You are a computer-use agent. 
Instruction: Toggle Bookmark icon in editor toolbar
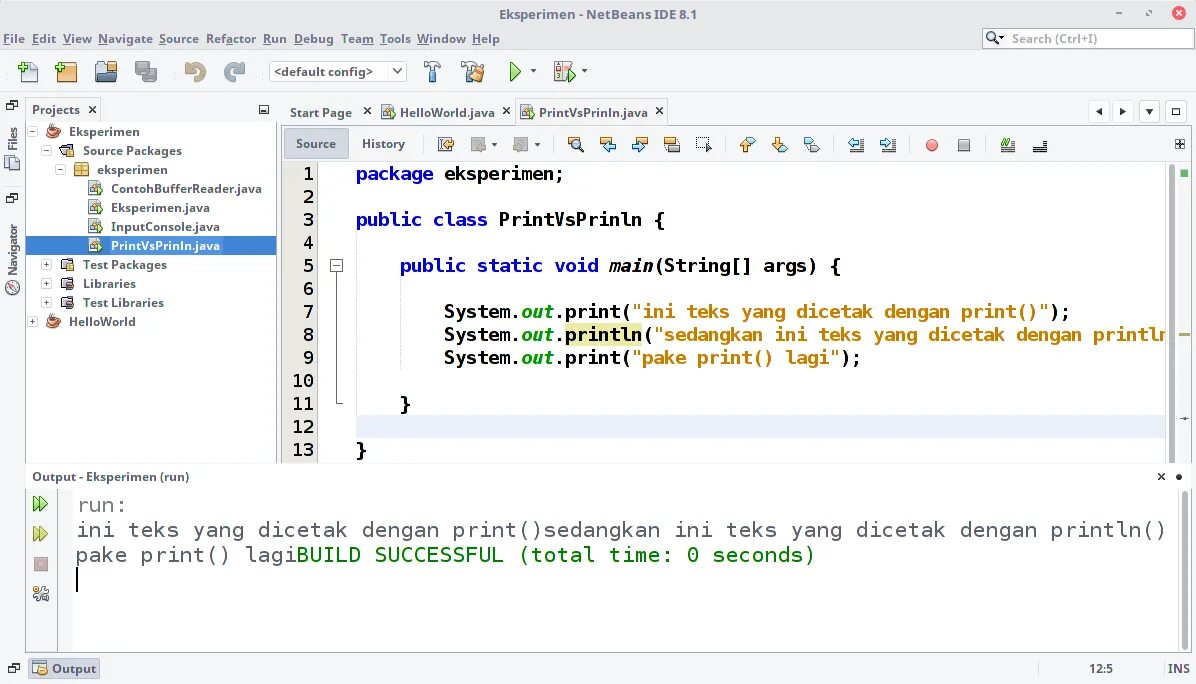[x=812, y=144]
